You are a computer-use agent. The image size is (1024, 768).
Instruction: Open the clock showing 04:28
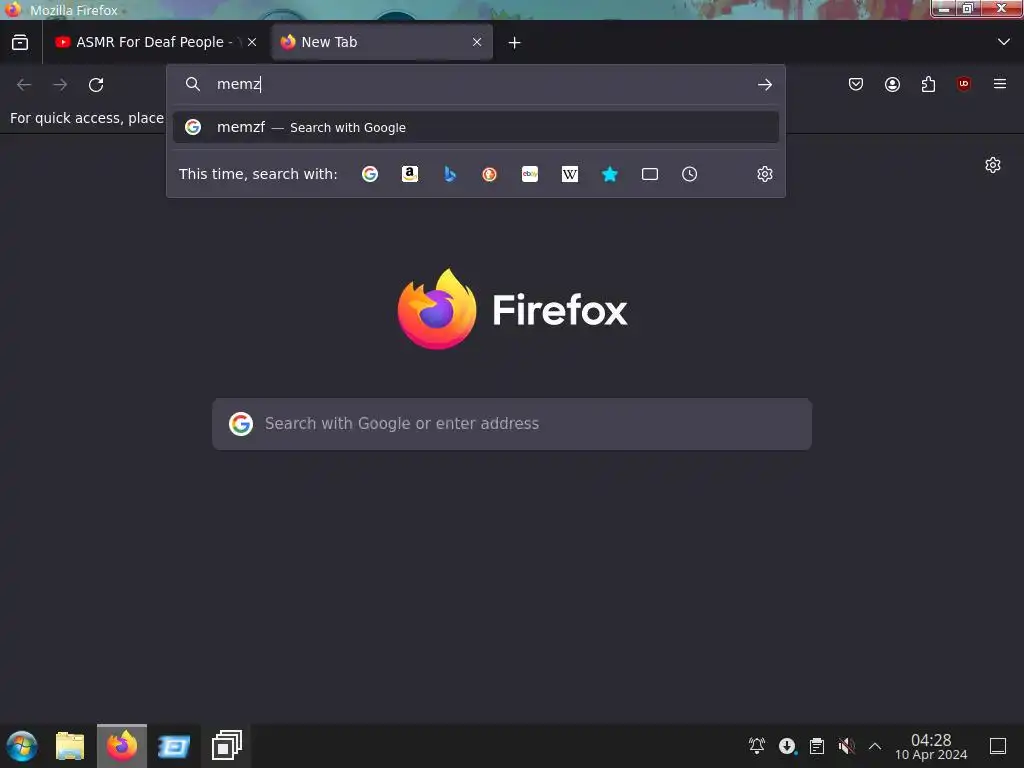(931, 746)
